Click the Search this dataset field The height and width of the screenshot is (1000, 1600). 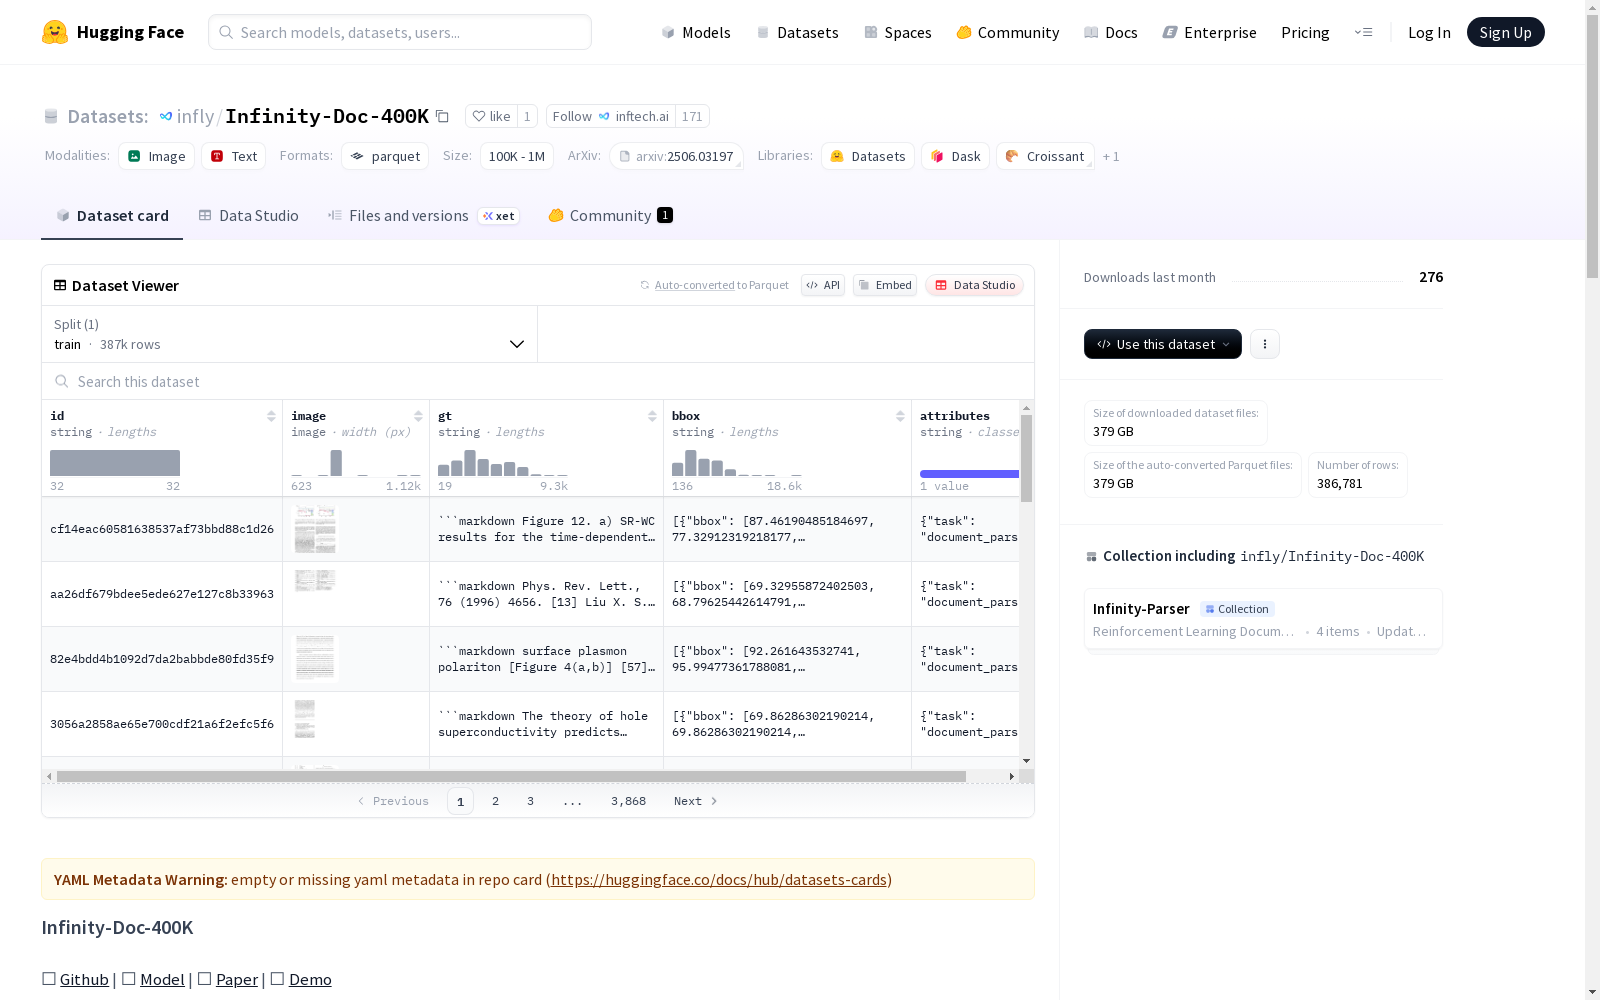tap(538, 381)
